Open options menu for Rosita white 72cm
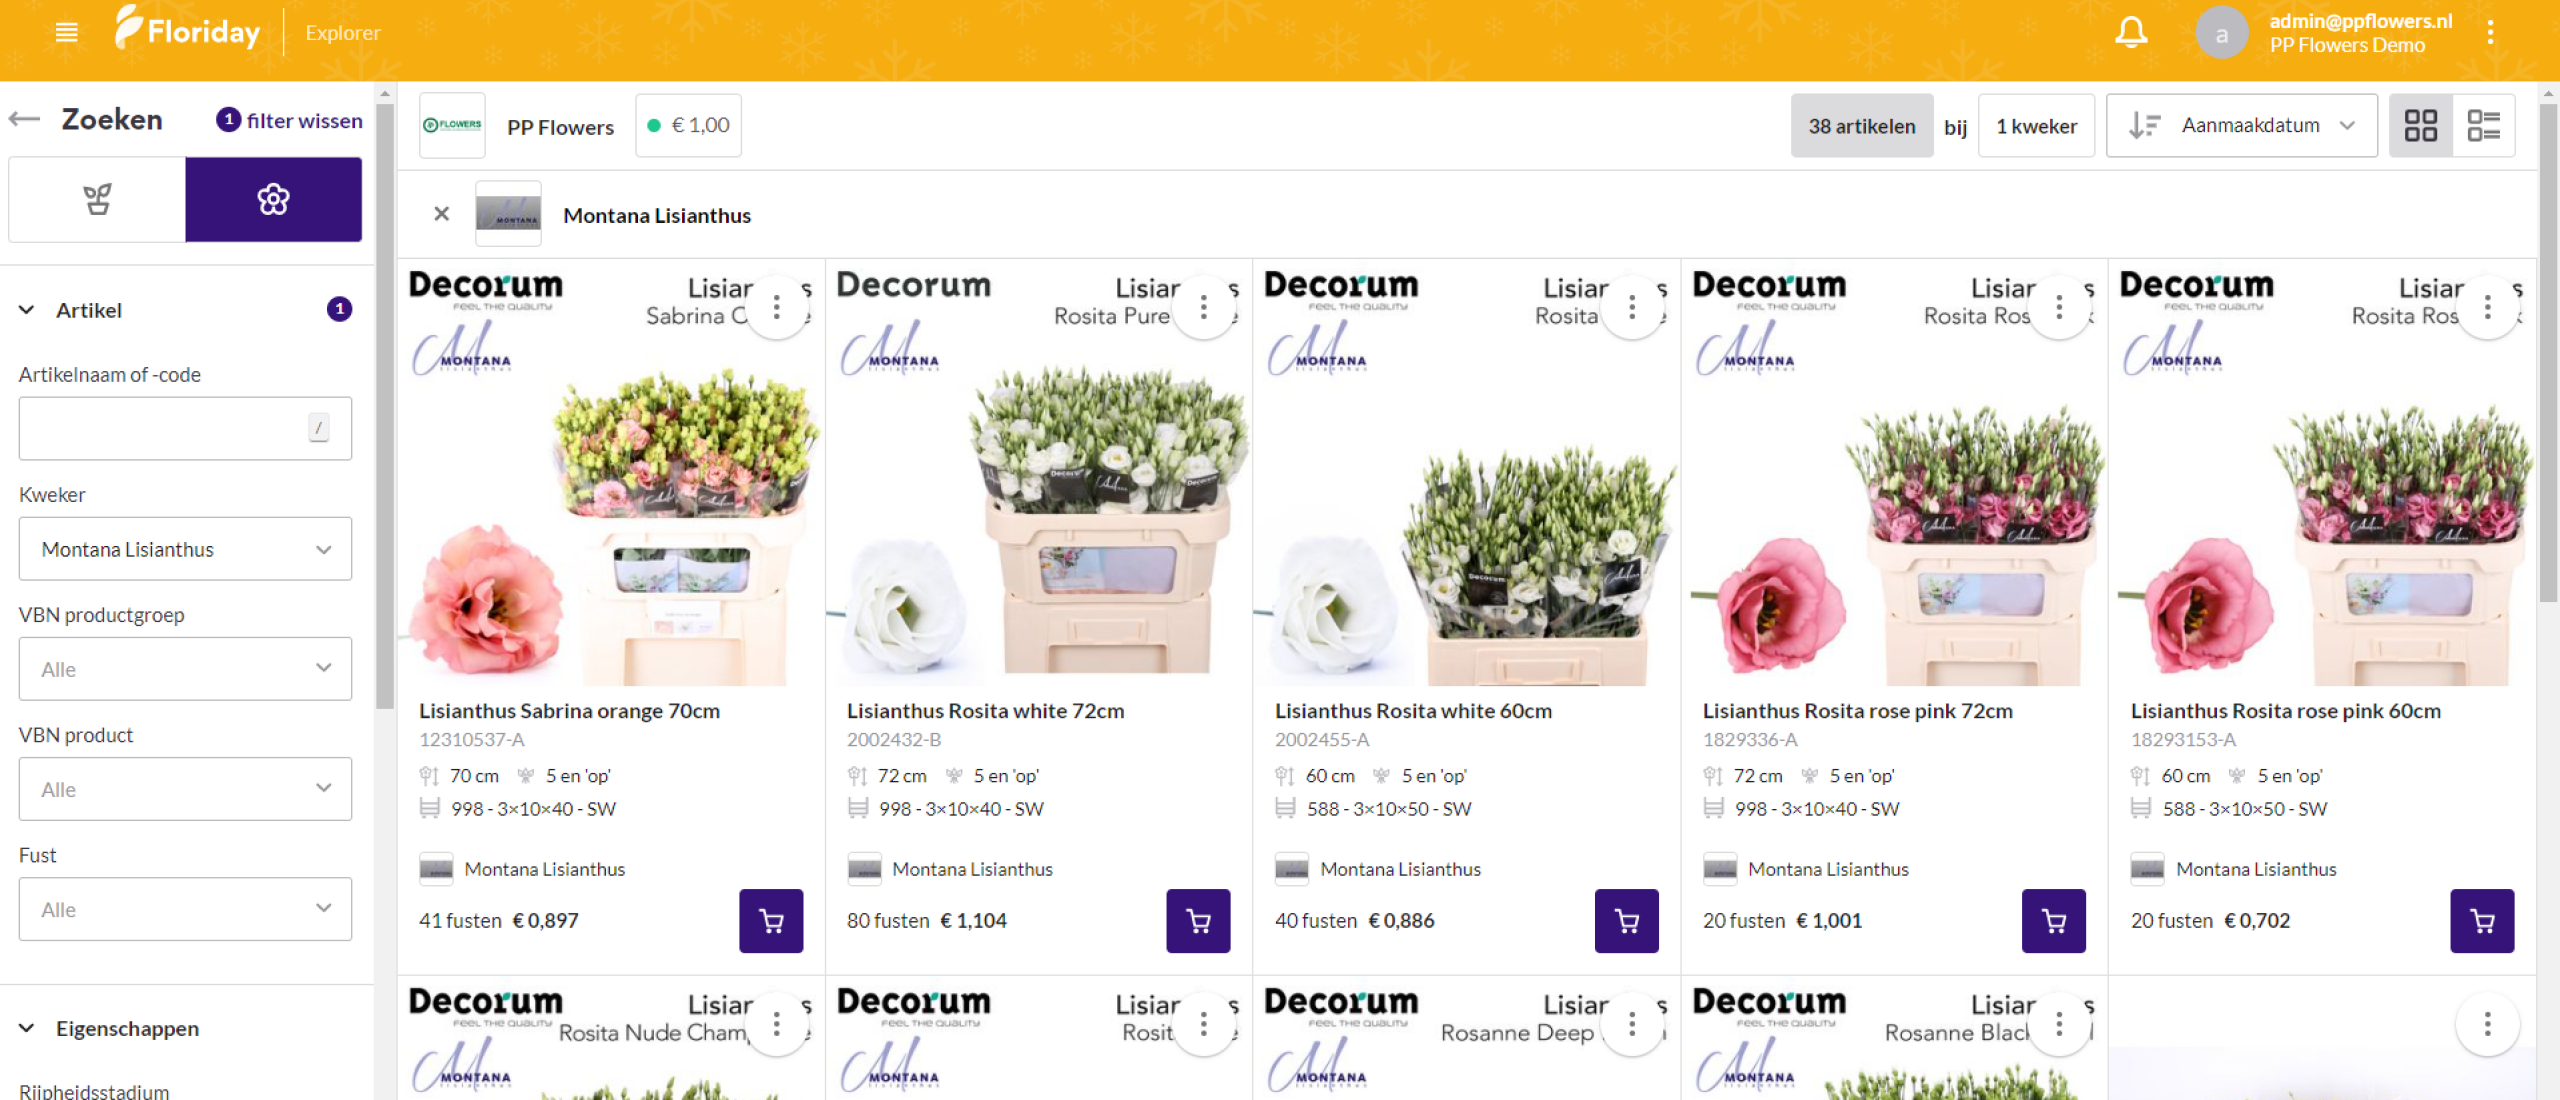Viewport: 2560px width, 1100px height. coord(1203,307)
